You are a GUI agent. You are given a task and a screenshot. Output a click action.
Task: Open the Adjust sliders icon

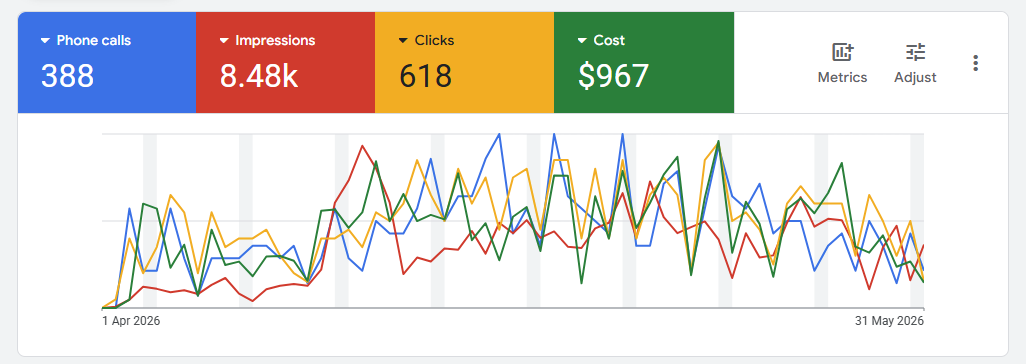coord(915,52)
